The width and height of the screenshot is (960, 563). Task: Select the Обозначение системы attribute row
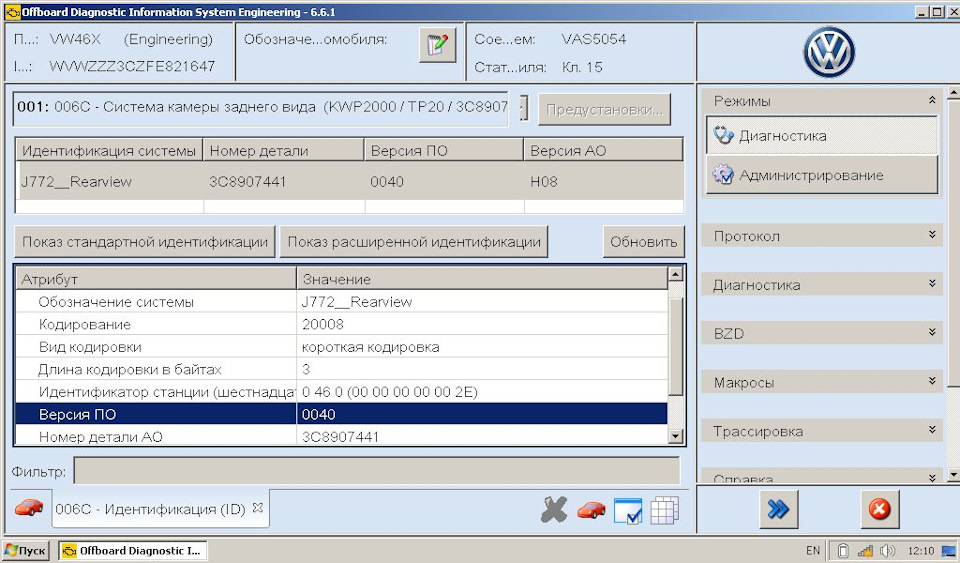coord(342,302)
